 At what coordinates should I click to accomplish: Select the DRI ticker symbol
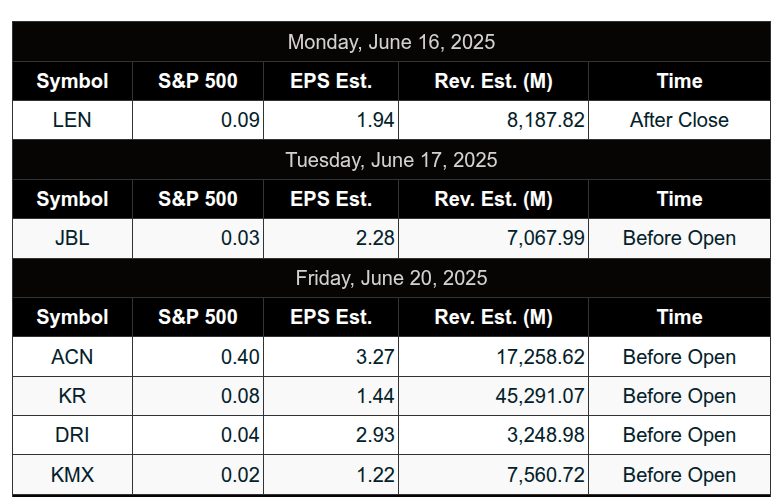[x=72, y=435]
